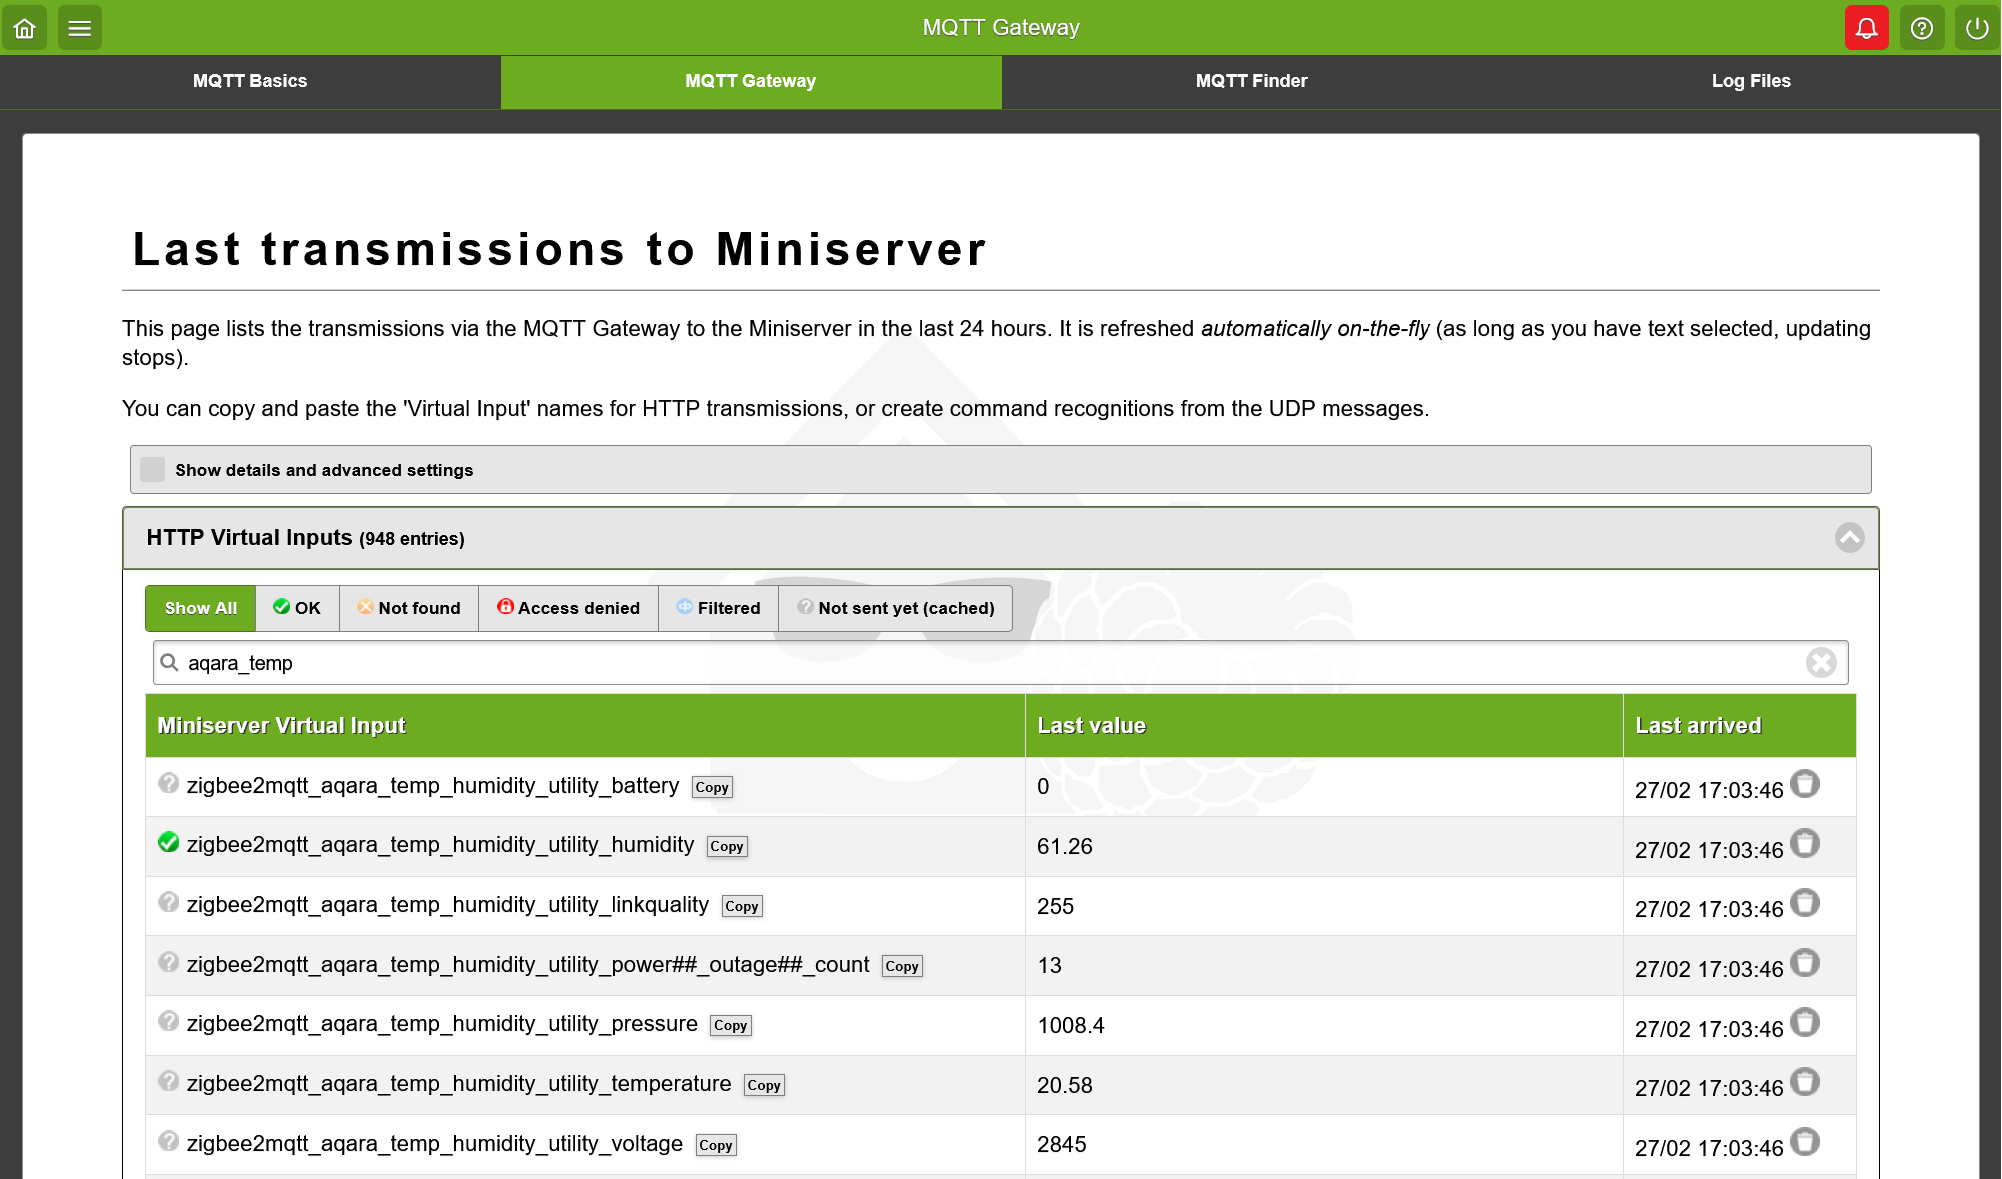
Task: Filter list by OK status
Action: pyautogui.click(x=297, y=608)
